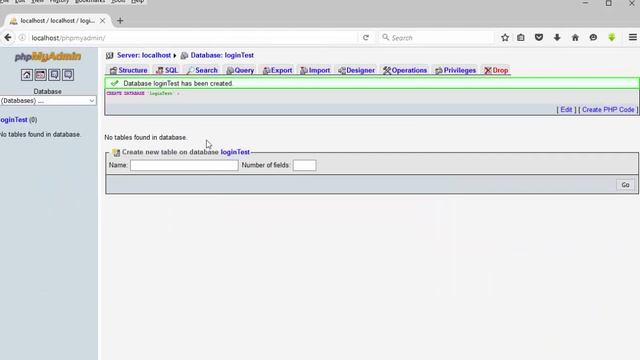Open the SQL query window icon in sidebar
This screenshot has height=360, width=640.
click(40, 75)
